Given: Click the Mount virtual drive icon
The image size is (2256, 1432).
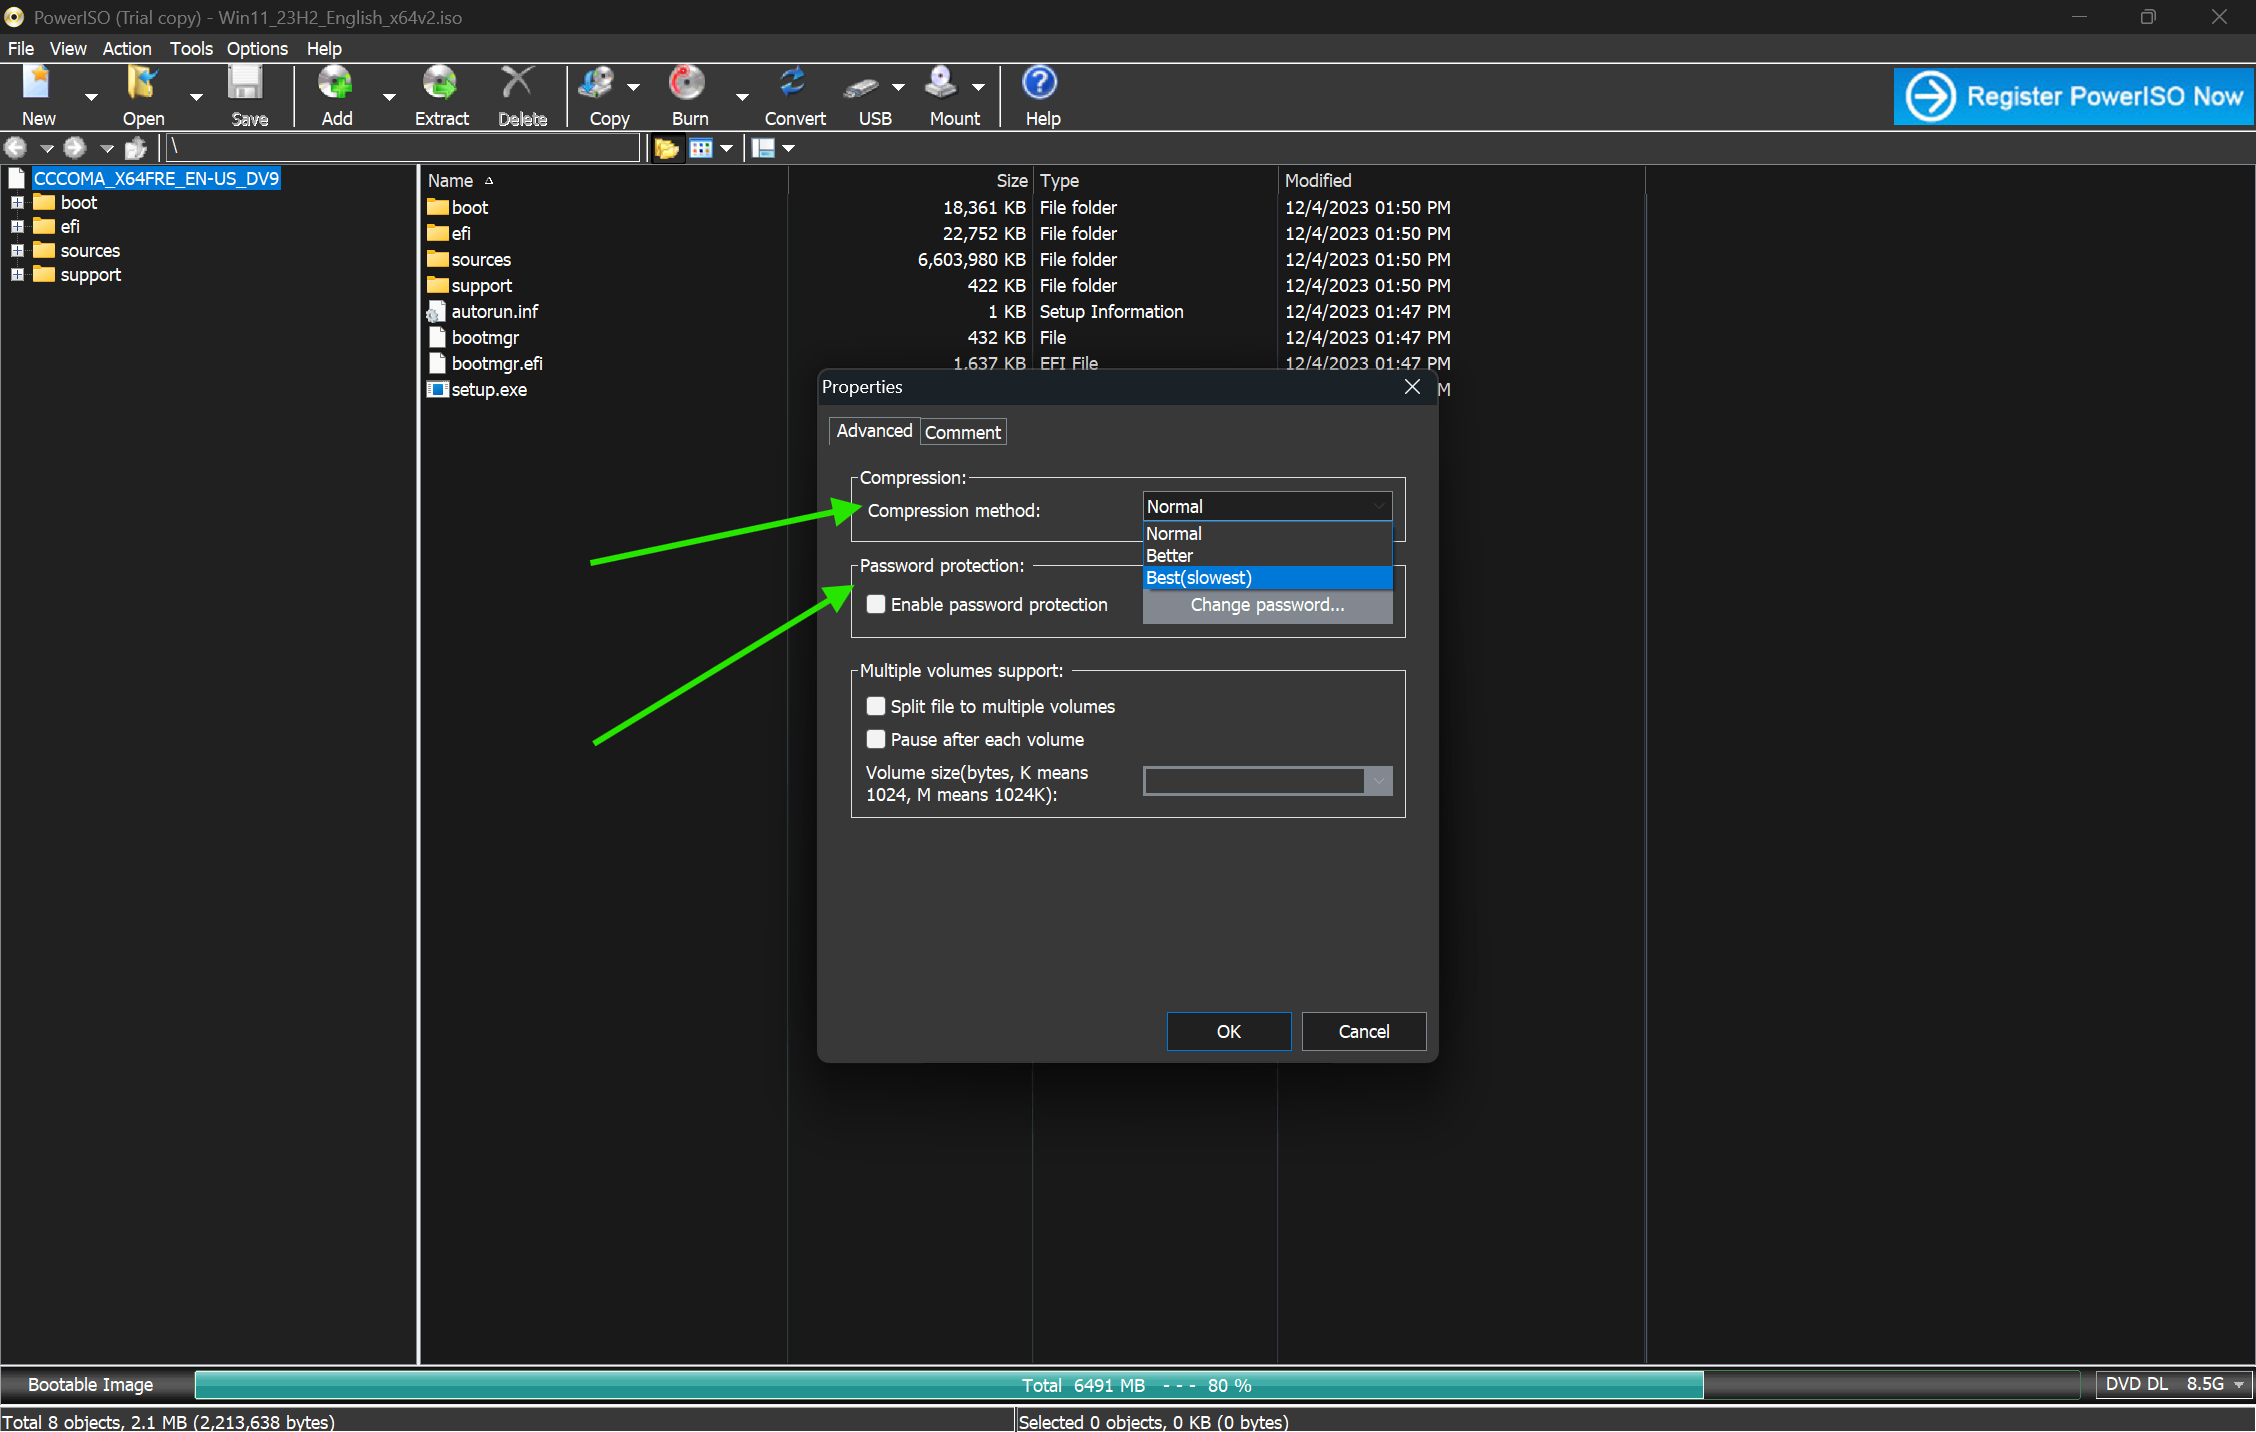Looking at the screenshot, I should pyautogui.click(x=942, y=85).
